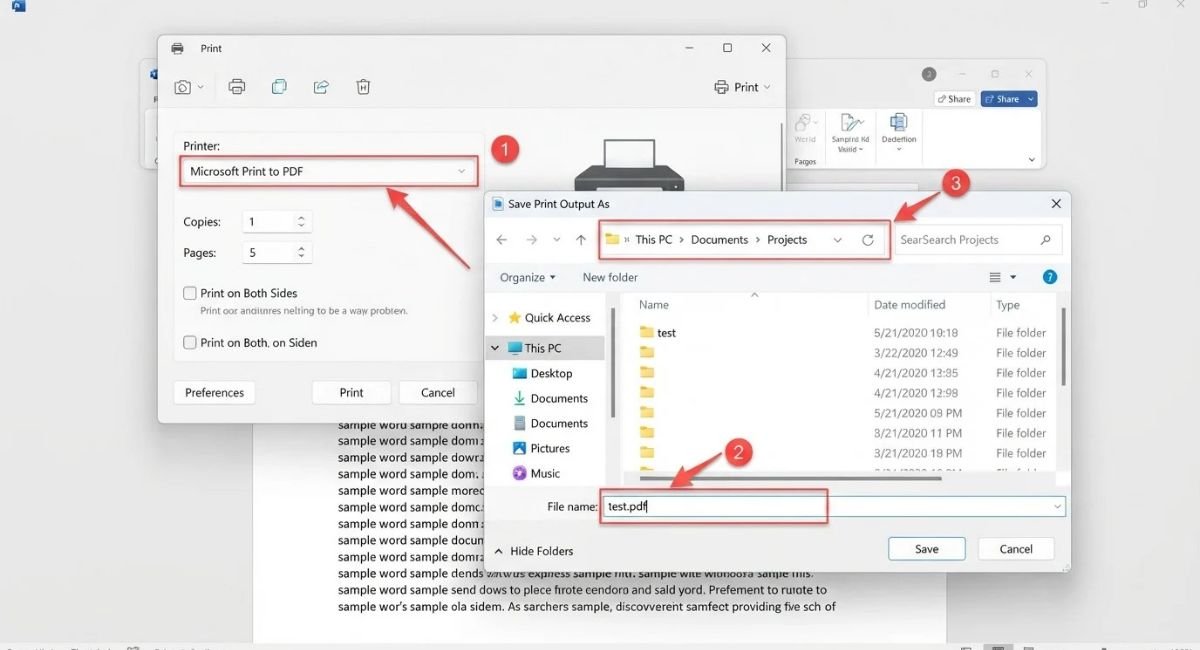Viewport: 1200px width, 650px height.
Task: Click Cancel in Save Print Output As
Action: [x=1016, y=549]
